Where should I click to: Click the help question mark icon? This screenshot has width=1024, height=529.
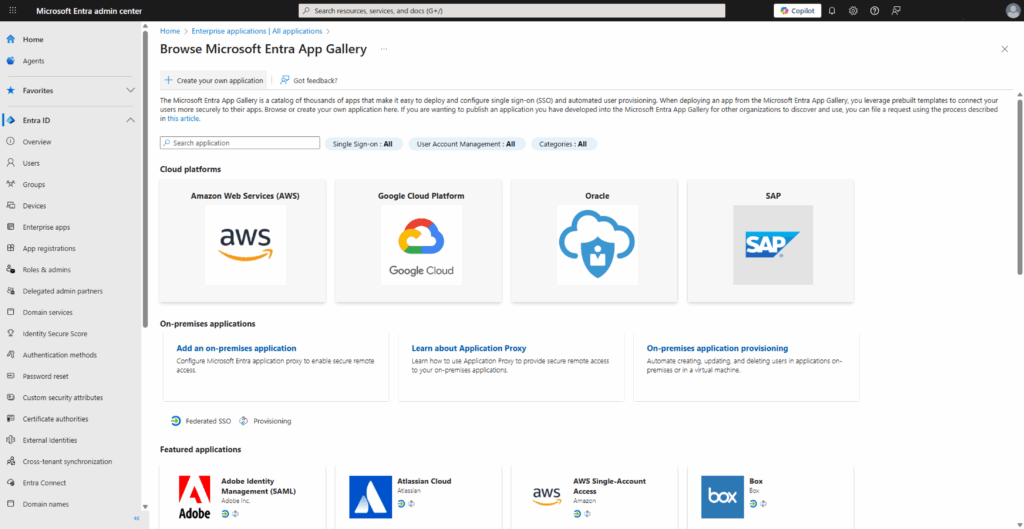pos(875,10)
